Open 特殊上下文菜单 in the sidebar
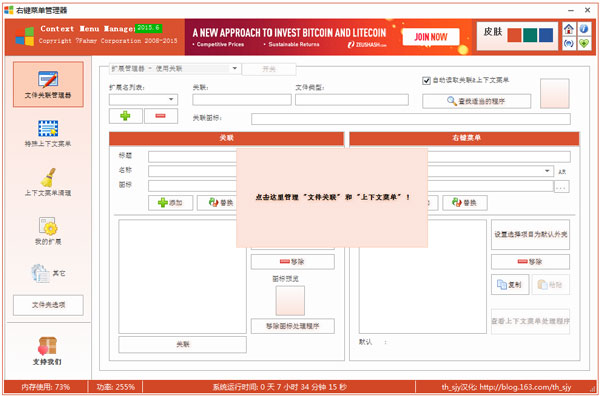 48,134
